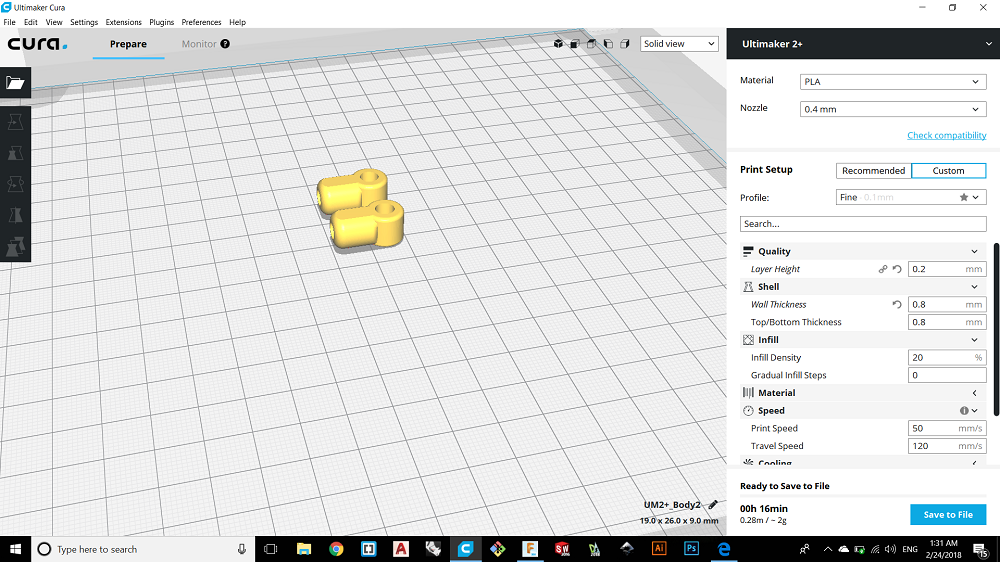This screenshot has width=1000, height=562.
Task: Switch to the Monitor tab
Action: pyautogui.click(x=199, y=44)
